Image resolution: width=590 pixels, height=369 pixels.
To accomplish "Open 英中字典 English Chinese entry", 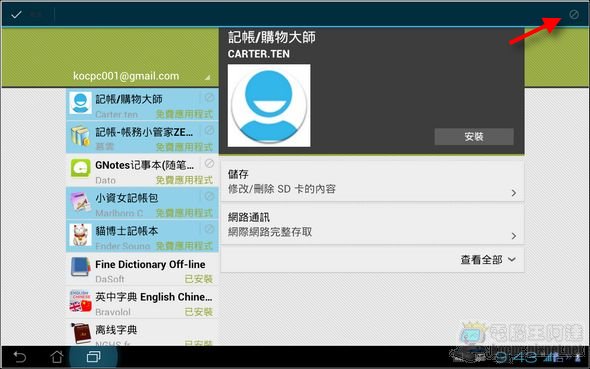I will tap(142, 302).
